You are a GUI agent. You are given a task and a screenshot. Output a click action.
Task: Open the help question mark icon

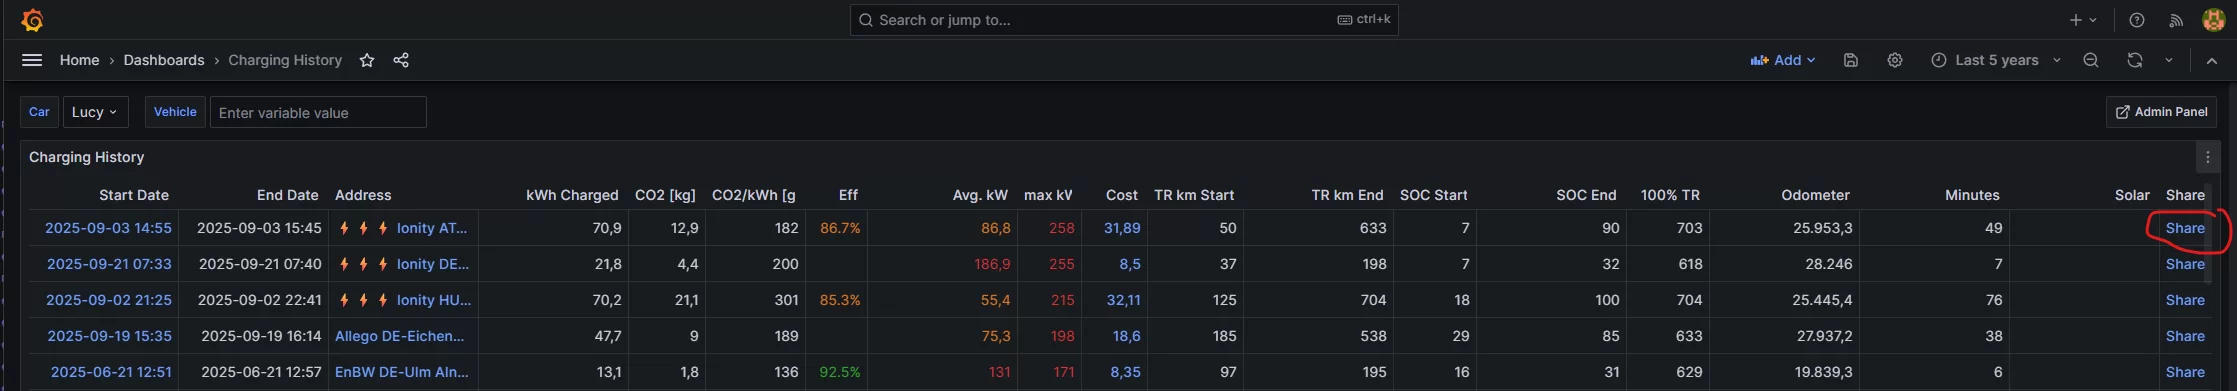pyautogui.click(x=2137, y=20)
